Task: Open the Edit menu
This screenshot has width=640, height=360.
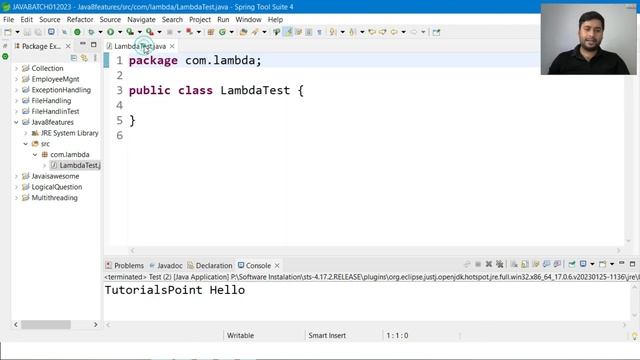Action: pos(27,20)
